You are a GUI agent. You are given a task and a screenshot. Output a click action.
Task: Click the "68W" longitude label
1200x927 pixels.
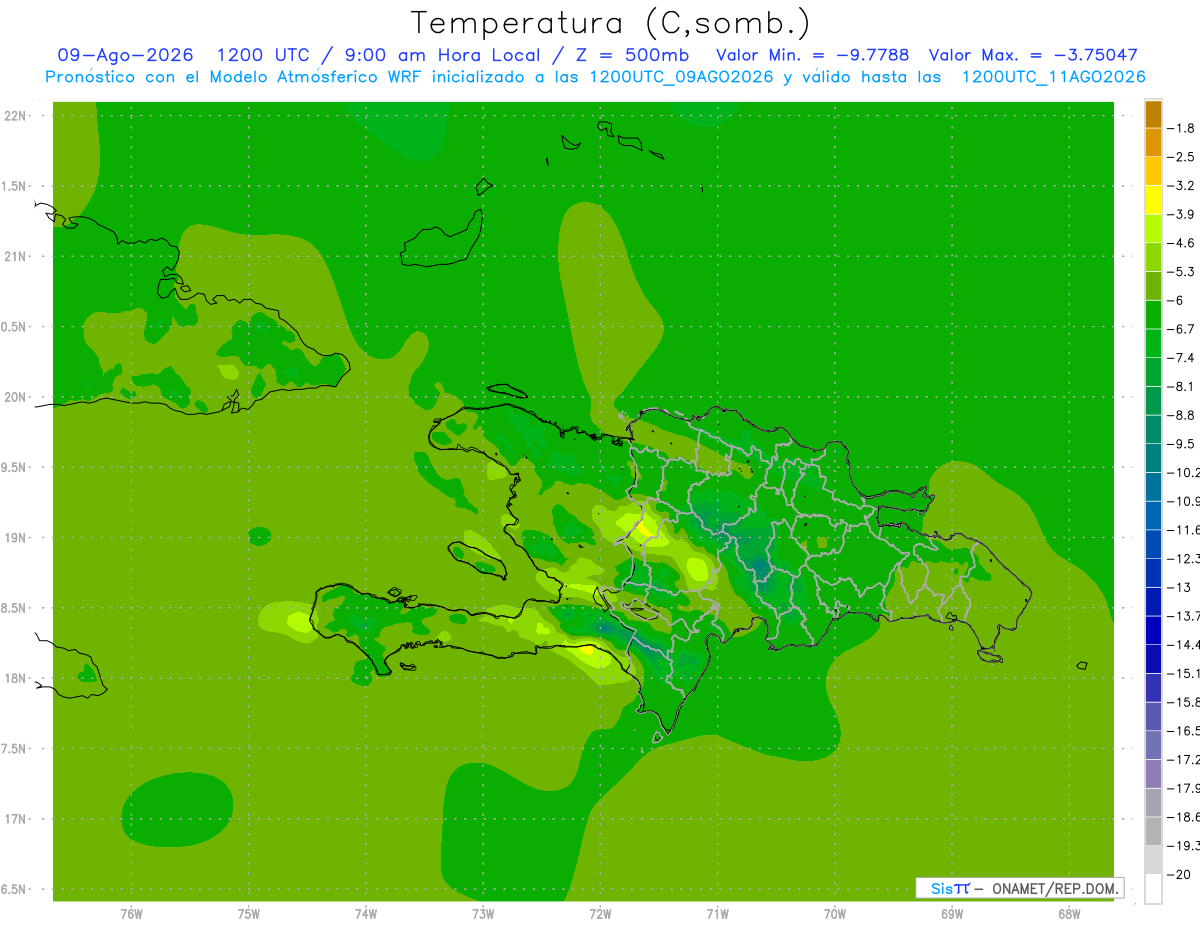pyautogui.click(x=1068, y=914)
